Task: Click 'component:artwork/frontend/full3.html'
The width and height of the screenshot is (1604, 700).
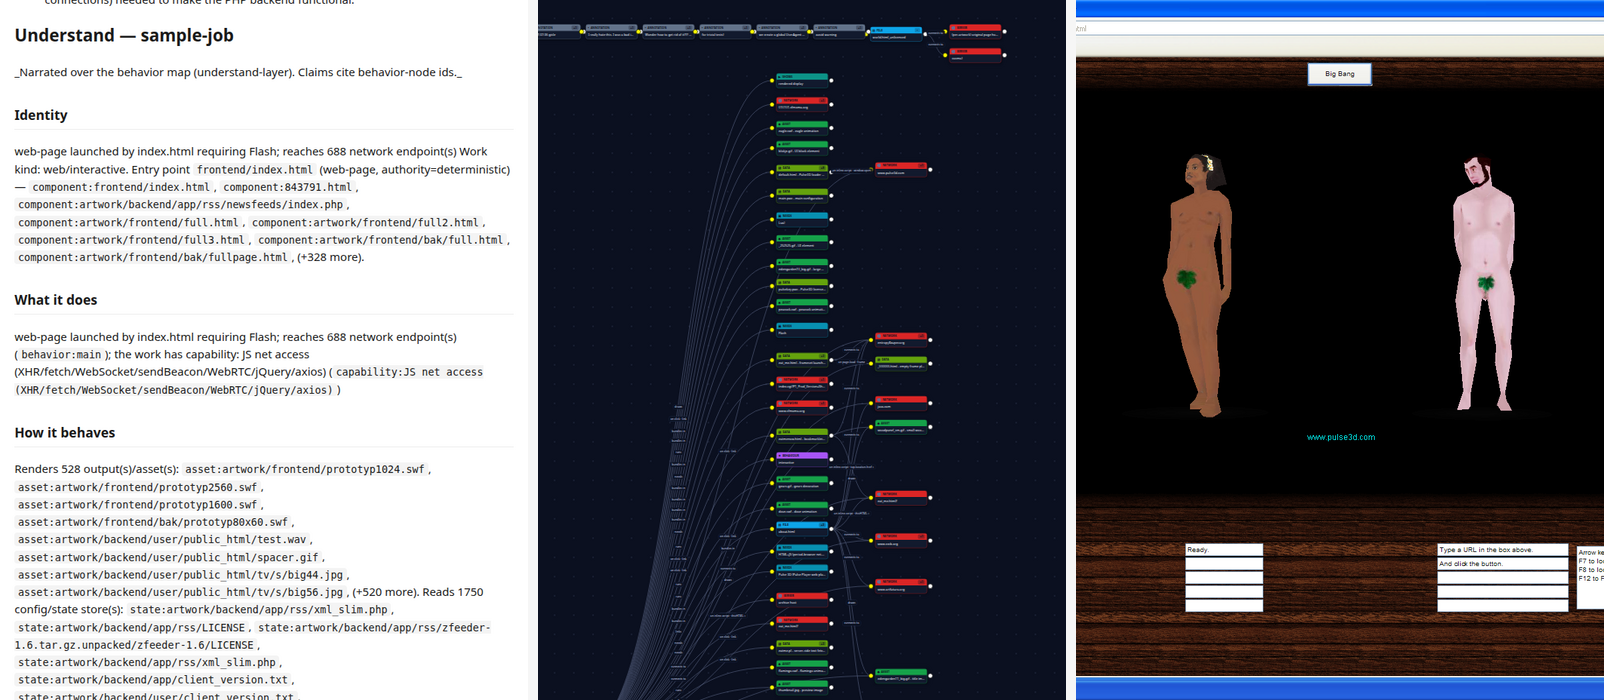Action: click(131, 240)
